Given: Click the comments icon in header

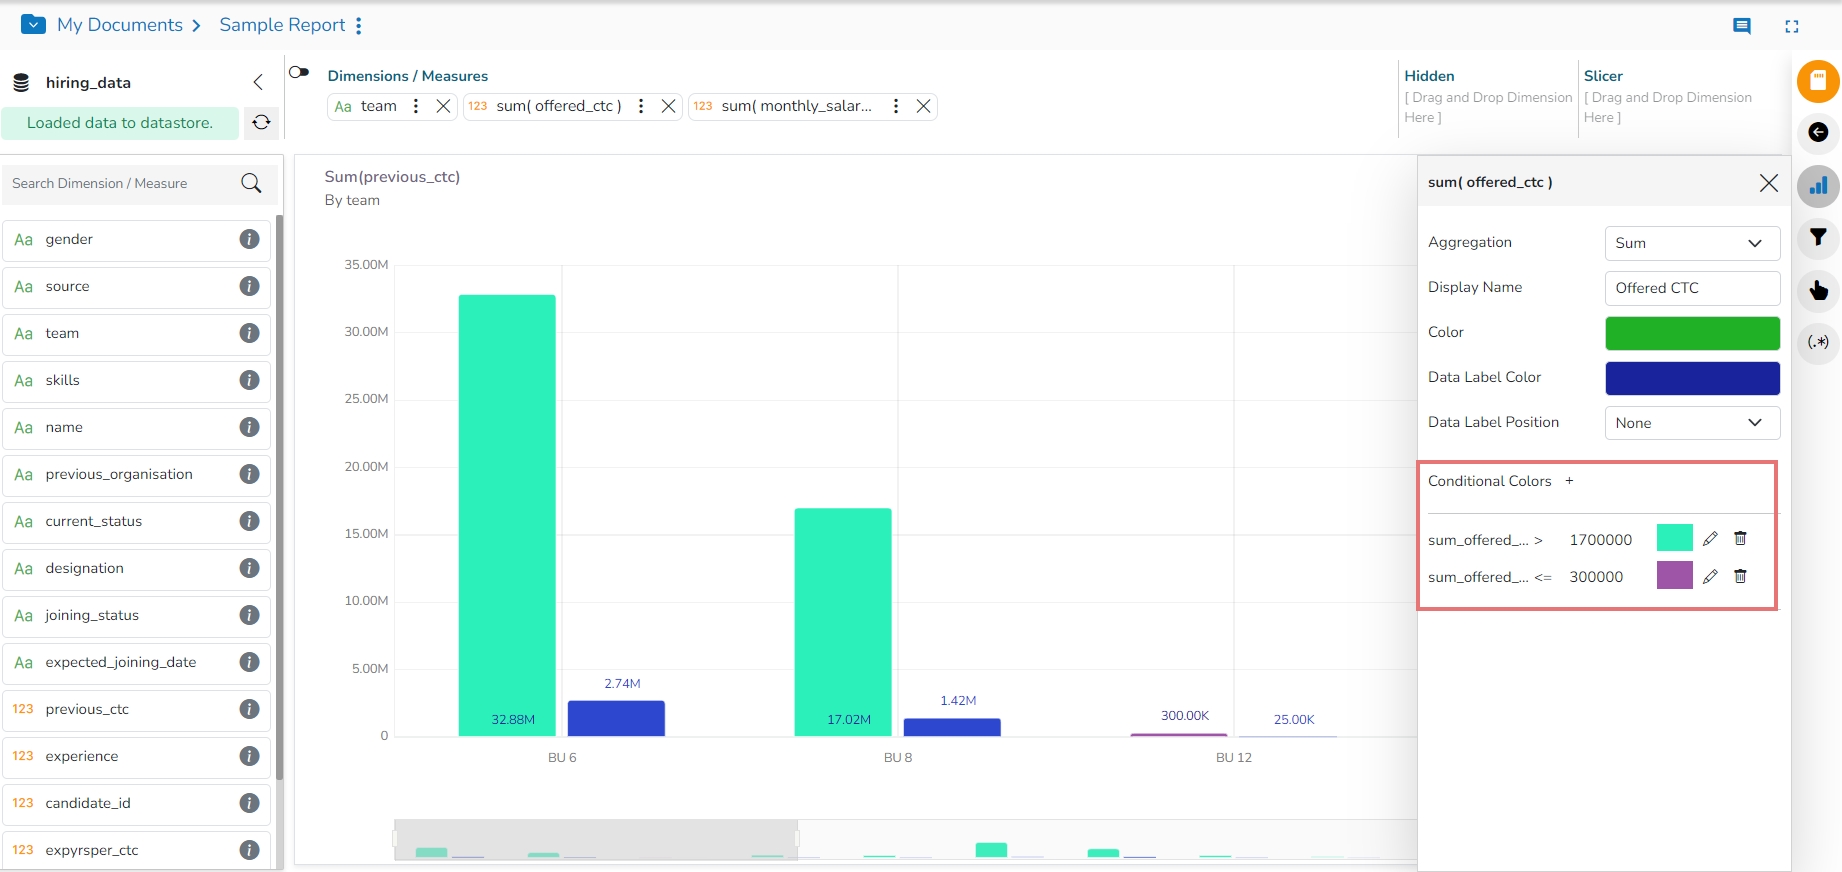Looking at the screenshot, I should click(1741, 26).
